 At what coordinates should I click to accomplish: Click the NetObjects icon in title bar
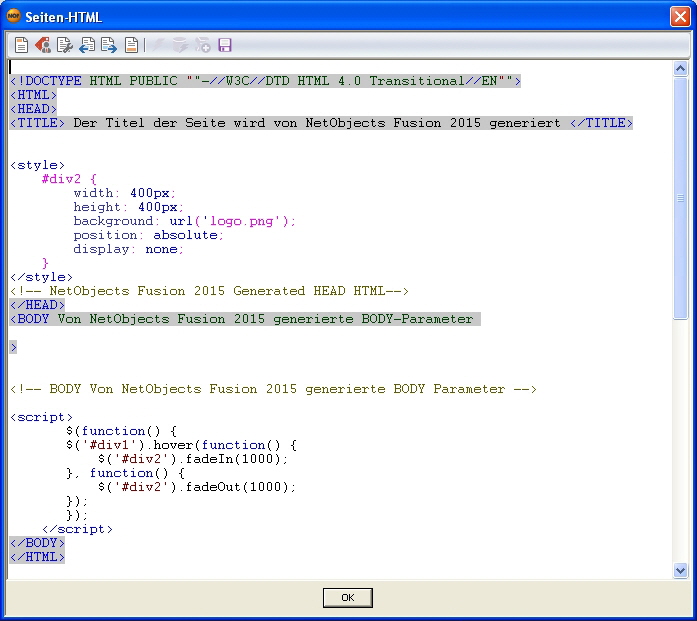[14, 16]
